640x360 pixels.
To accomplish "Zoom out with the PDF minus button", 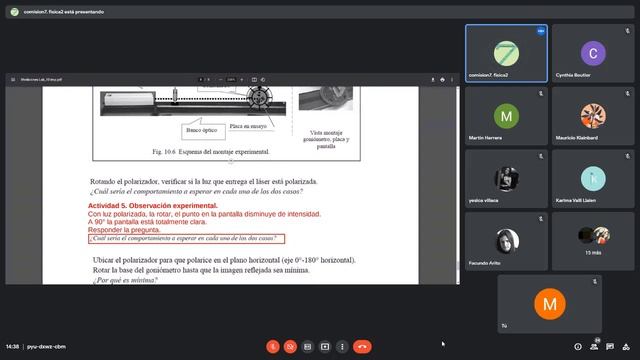I will click(x=220, y=80).
